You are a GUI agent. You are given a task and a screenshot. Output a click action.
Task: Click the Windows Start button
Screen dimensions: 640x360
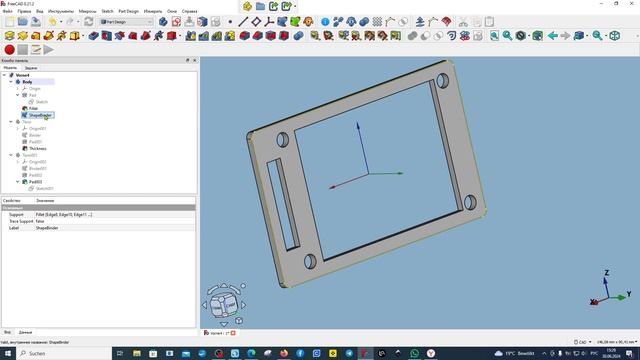(7, 353)
